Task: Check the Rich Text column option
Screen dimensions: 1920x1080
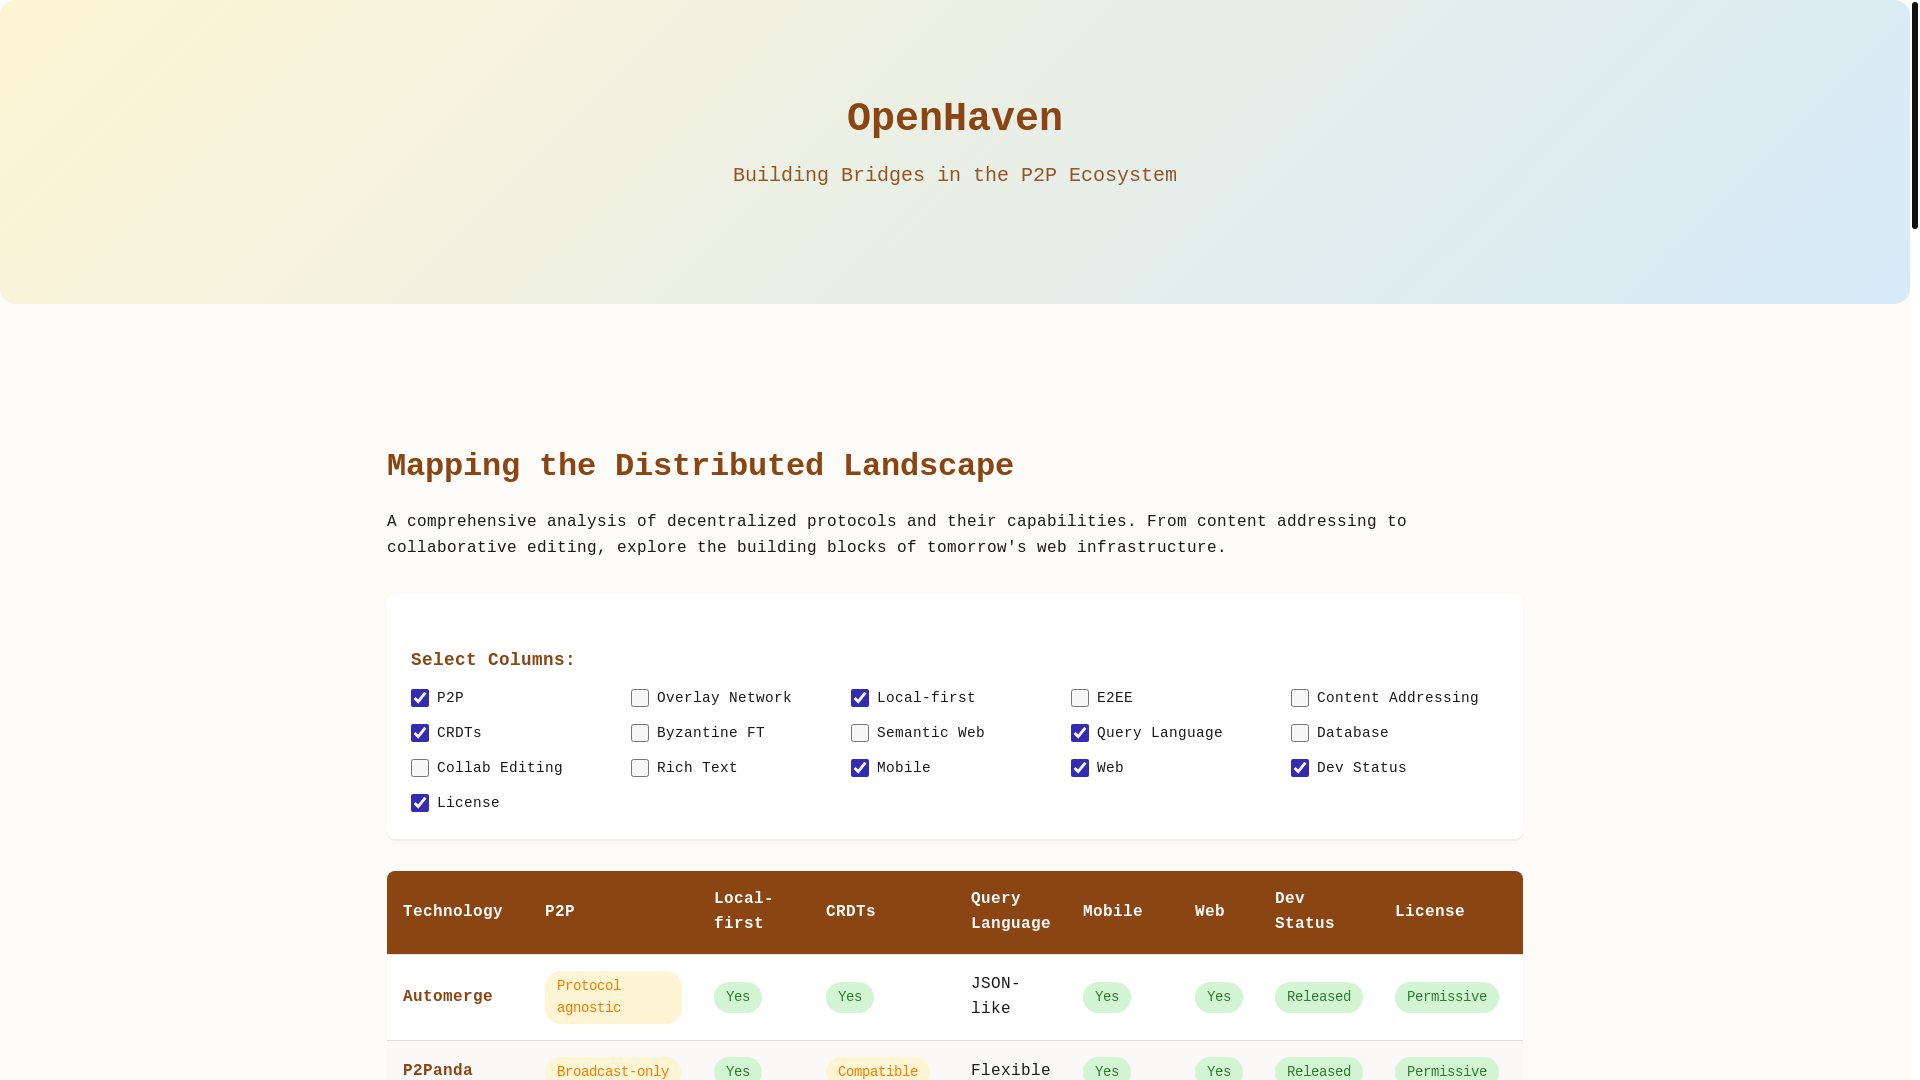Action: click(x=640, y=768)
